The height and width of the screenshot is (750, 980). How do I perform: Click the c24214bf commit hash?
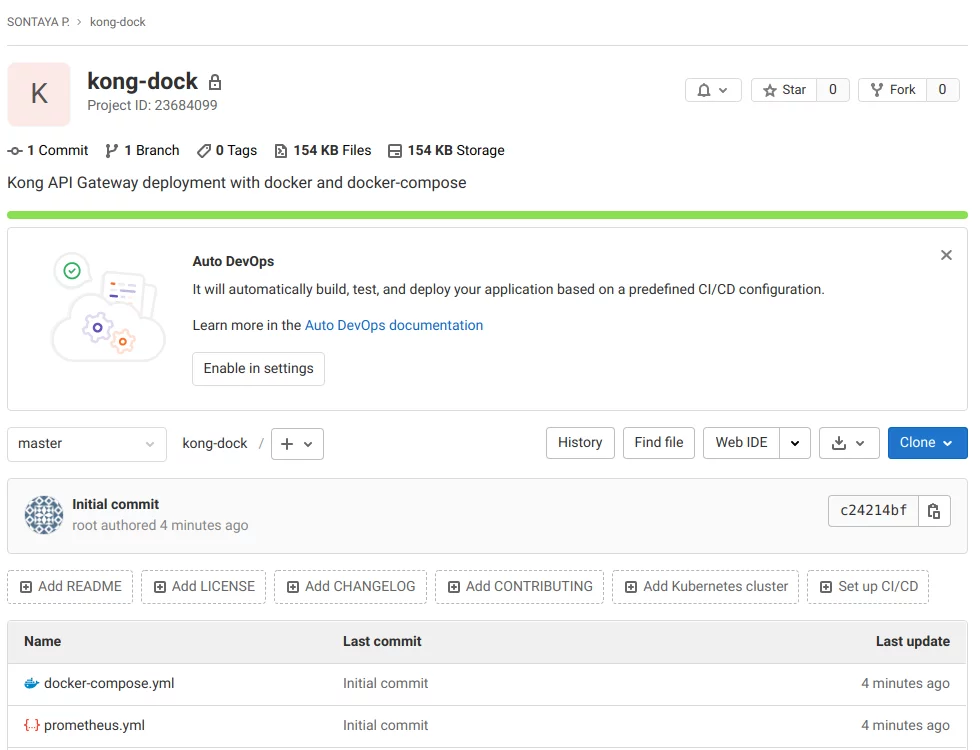tap(872, 511)
